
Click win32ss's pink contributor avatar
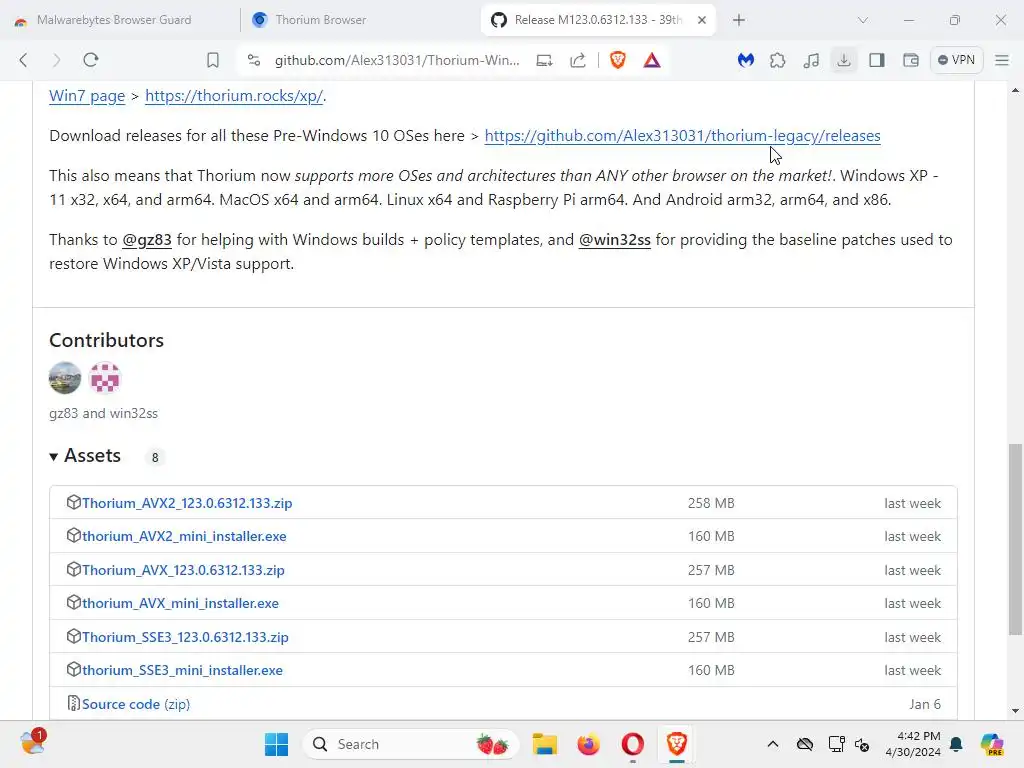[104, 378]
